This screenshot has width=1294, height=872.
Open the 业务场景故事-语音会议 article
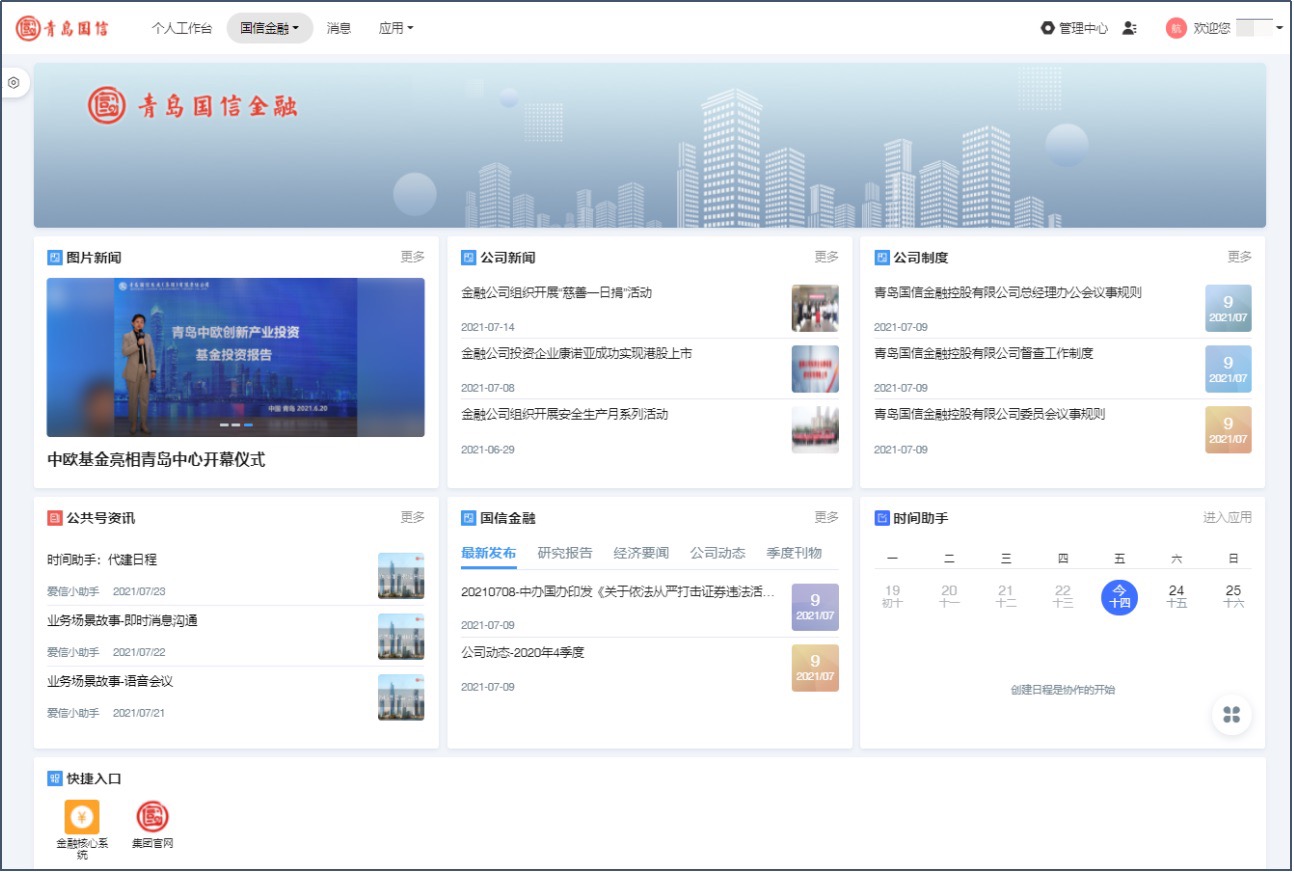(x=110, y=681)
